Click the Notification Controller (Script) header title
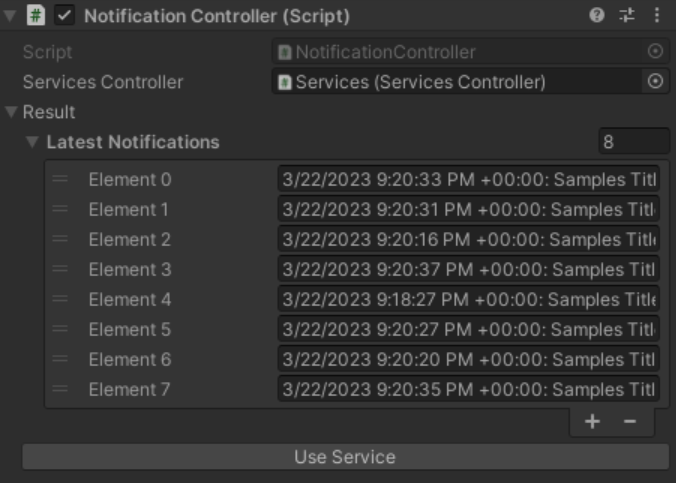676x483 pixels. point(217,16)
